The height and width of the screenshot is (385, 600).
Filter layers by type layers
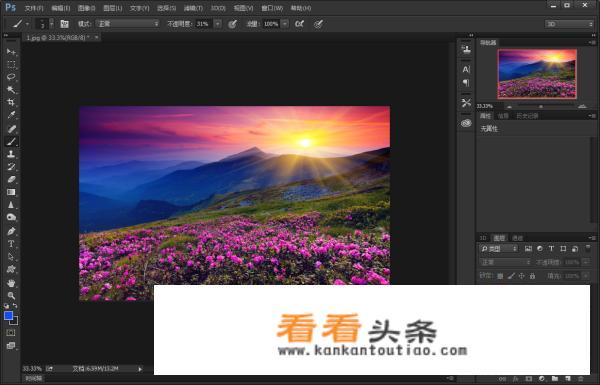pyautogui.click(x=551, y=249)
